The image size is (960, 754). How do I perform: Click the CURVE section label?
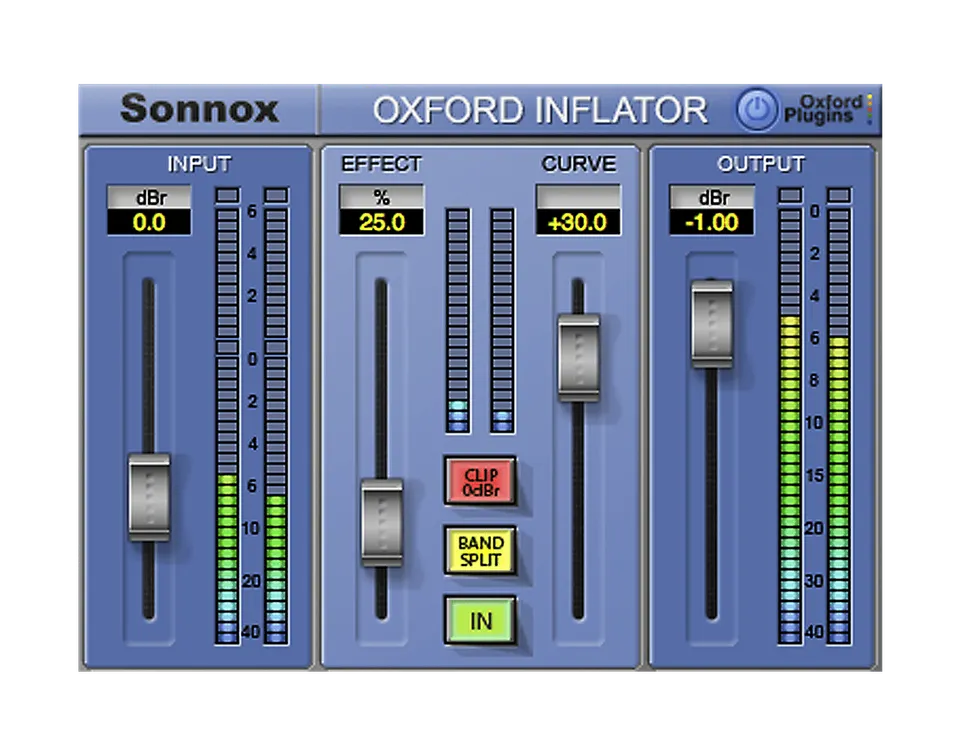pyautogui.click(x=579, y=164)
